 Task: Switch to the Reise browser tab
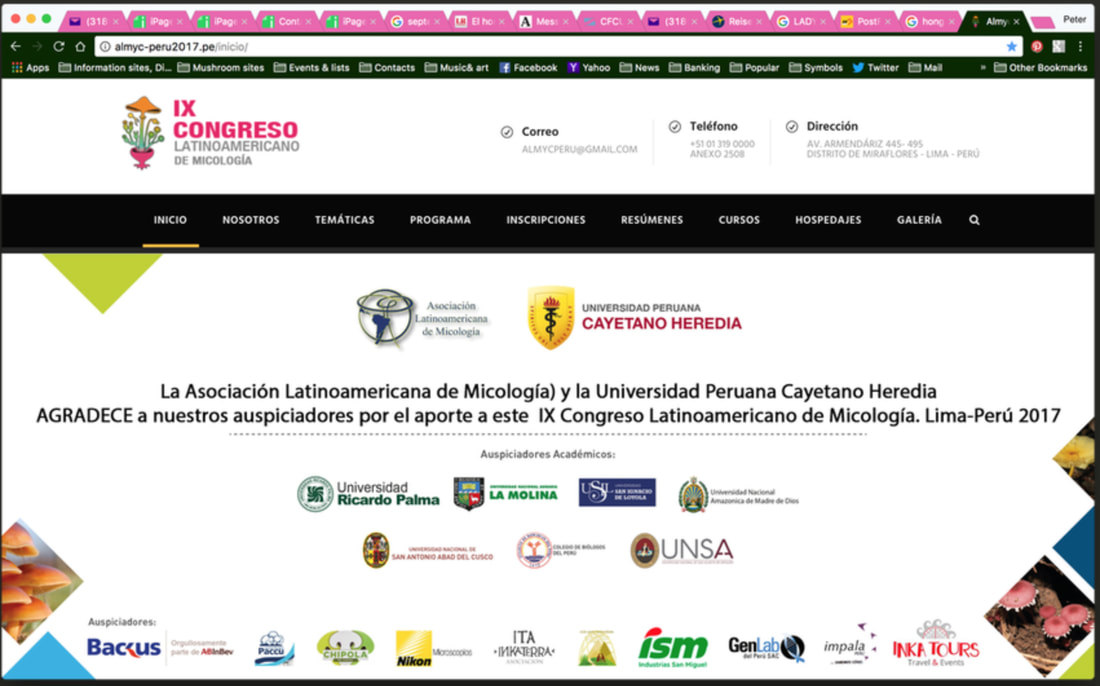pyautogui.click(x=736, y=21)
